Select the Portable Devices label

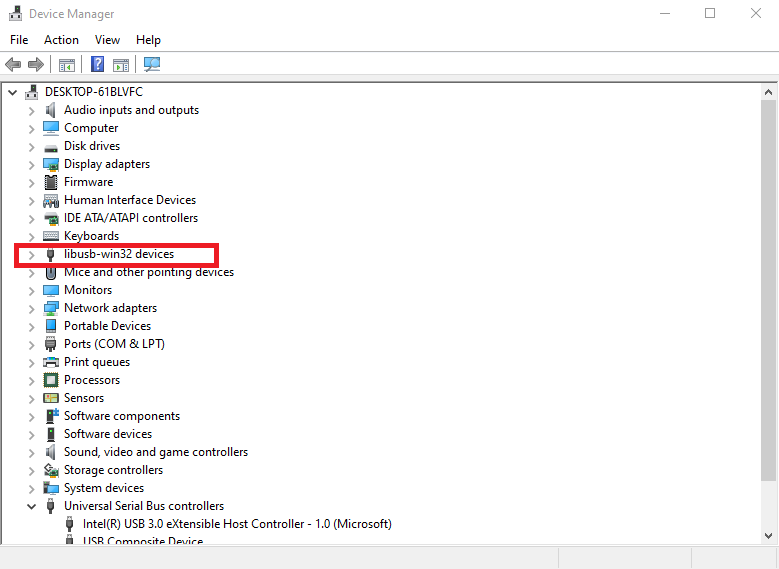pyautogui.click(x=107, y=326)
